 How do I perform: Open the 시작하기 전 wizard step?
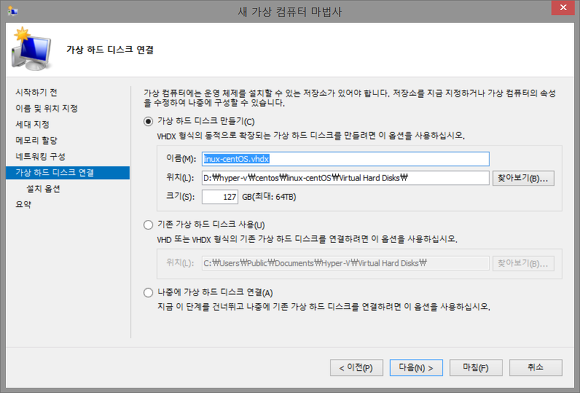coord(36,93)
